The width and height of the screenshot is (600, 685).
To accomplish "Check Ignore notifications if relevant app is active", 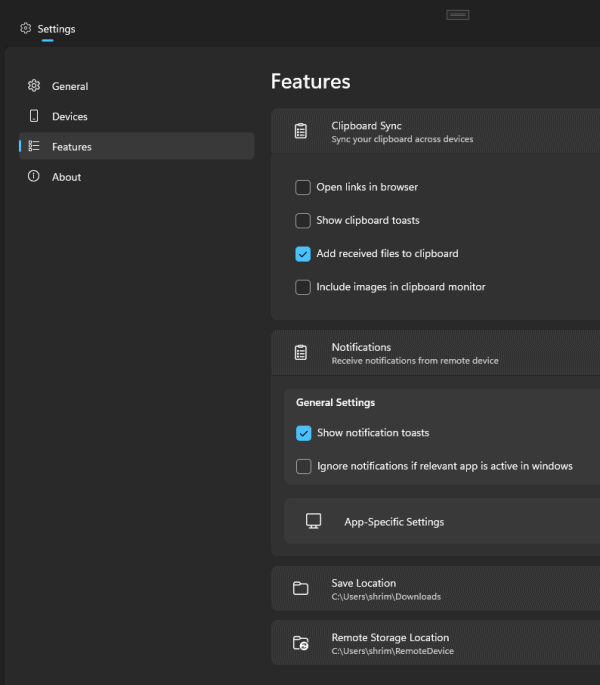I will click(304, 466).
